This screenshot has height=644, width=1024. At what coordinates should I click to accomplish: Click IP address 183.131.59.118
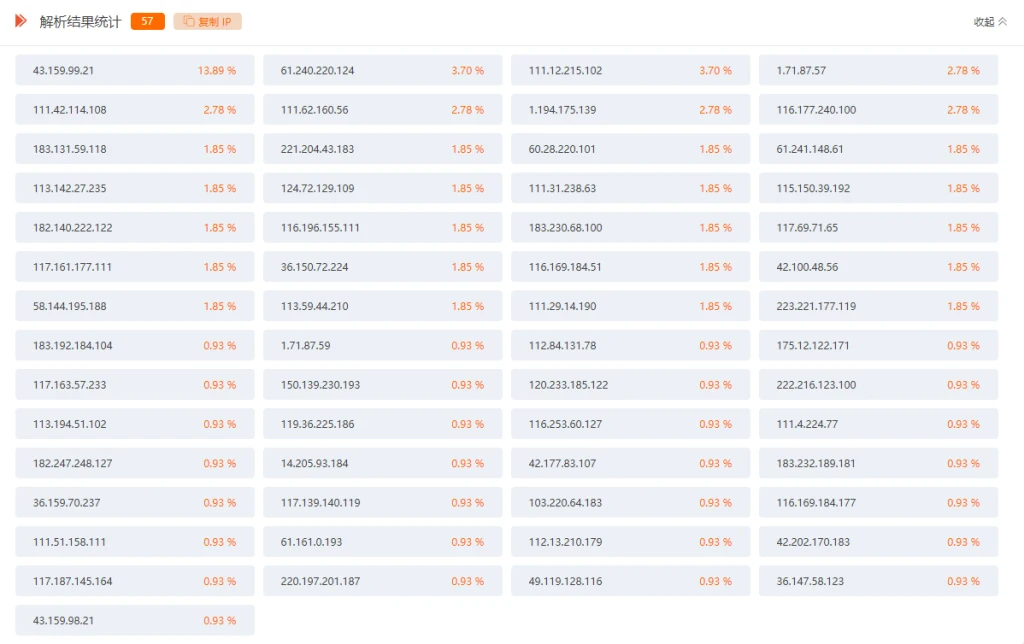[70, 149]
